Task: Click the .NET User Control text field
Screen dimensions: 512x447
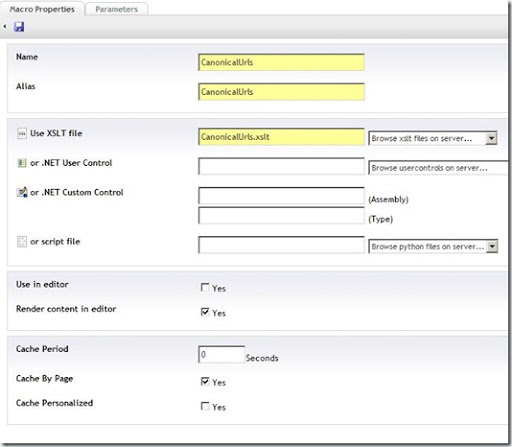Action: tap(281, 166)
